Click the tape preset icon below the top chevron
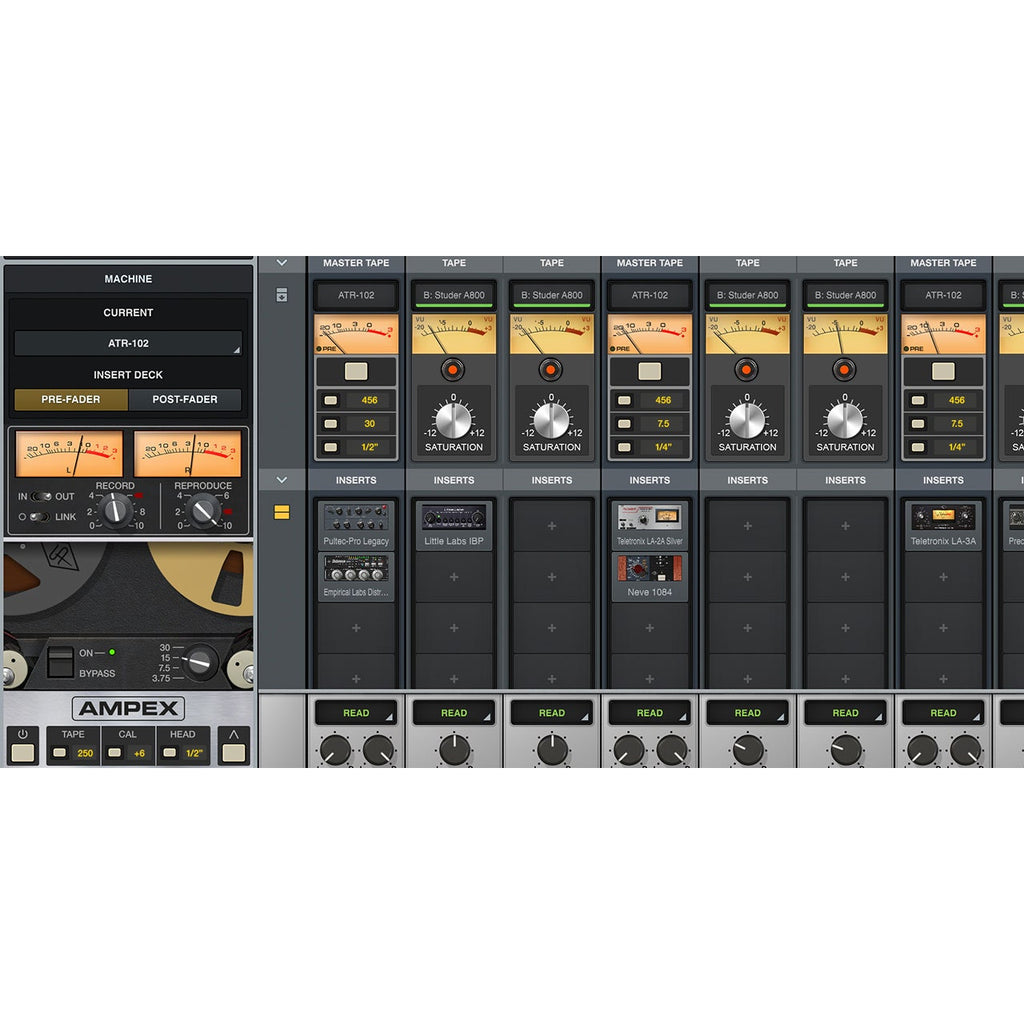1024x1024 pixels. 281,295
